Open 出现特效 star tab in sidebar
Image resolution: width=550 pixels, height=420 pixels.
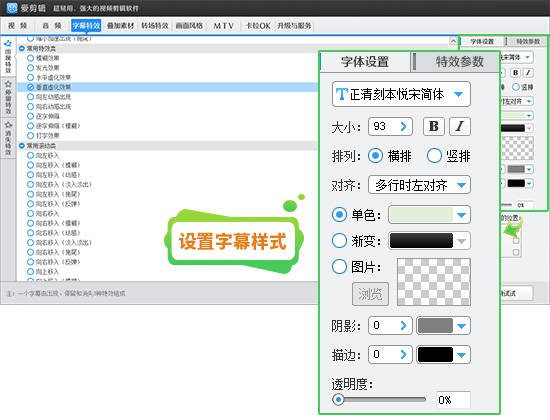tap(8, 56)
